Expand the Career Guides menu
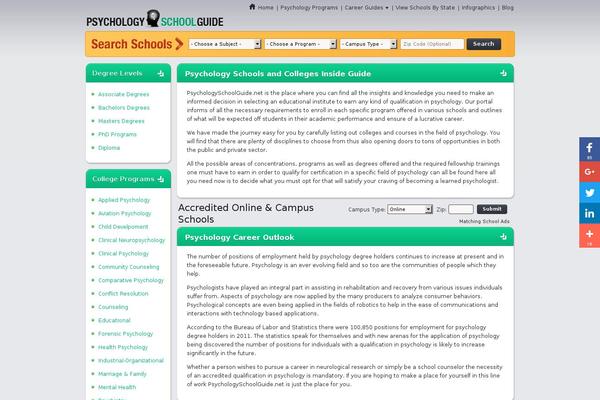600x400 pixels. pos(366,8)
